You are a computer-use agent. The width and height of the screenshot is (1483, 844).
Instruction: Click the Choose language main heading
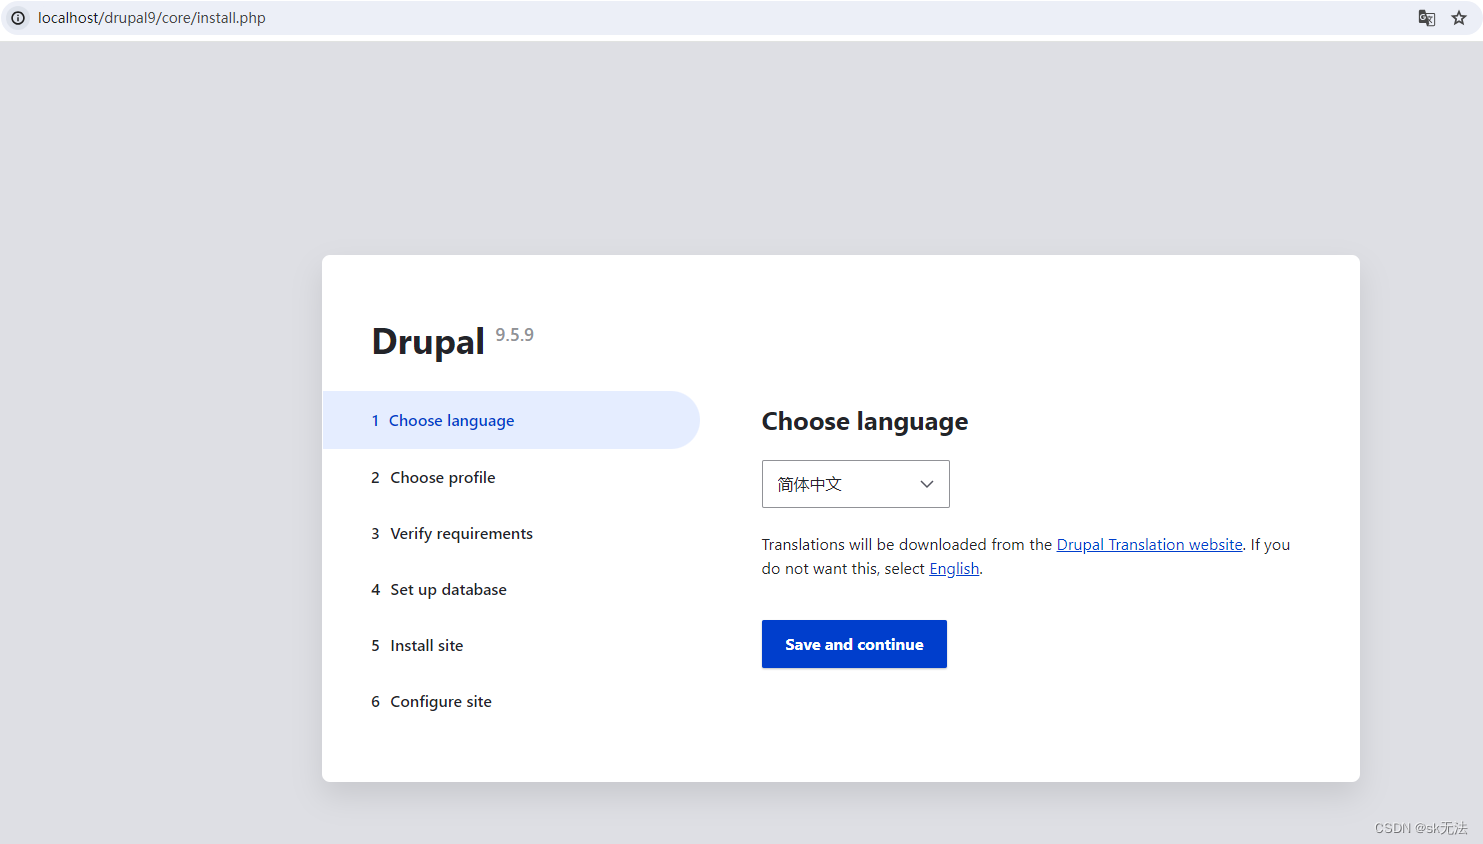tap(865, 421)
